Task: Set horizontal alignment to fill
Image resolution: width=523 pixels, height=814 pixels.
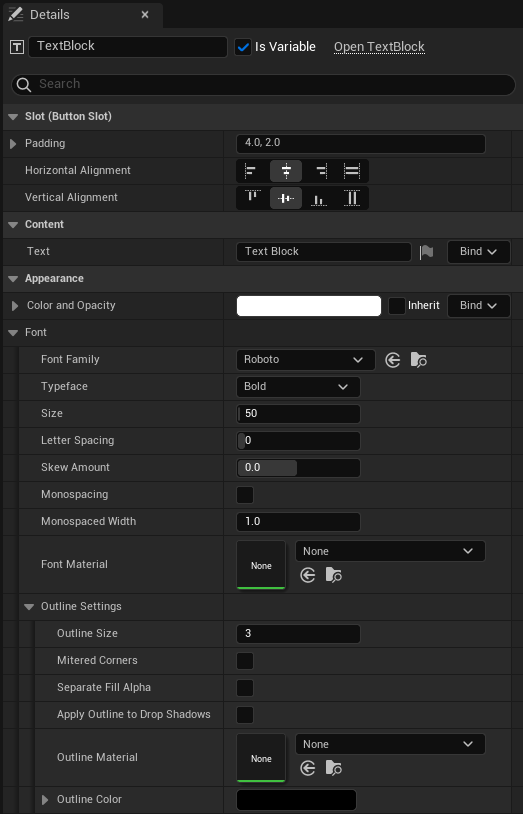Action: tap(352, 170)
